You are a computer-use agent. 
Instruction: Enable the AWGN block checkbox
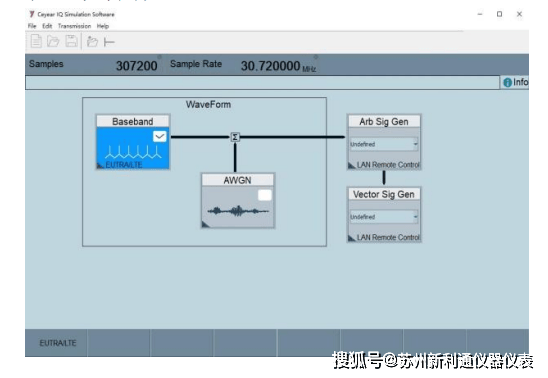tap(265, 195)
